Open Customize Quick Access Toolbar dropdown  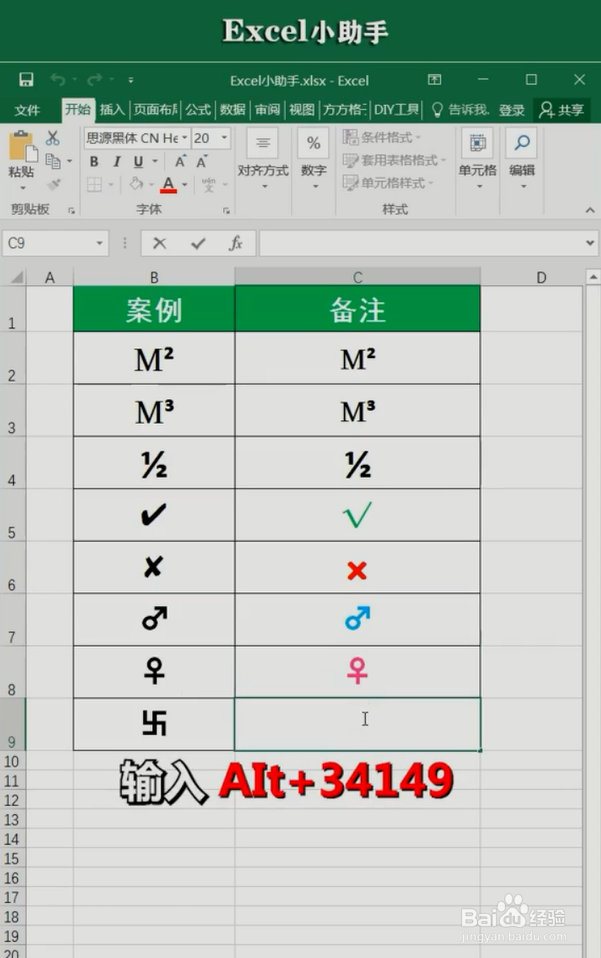point(131,79)
